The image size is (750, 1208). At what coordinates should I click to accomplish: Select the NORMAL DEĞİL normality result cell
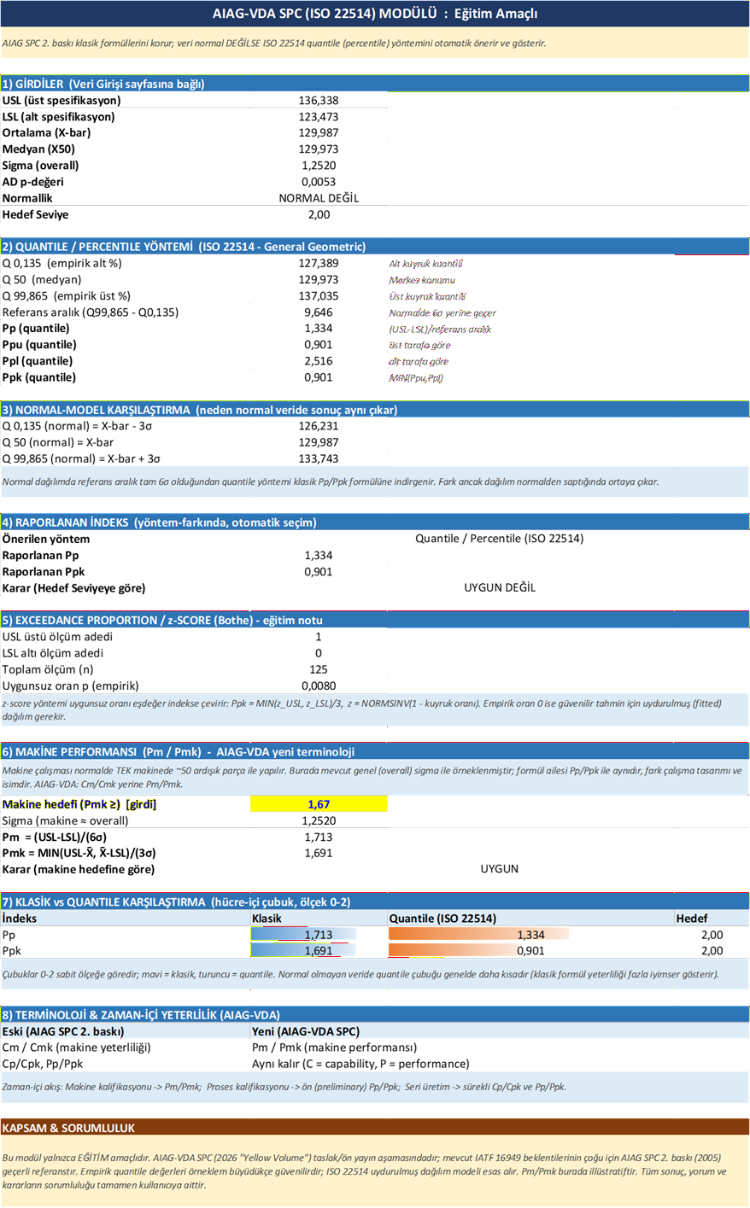click(318, 198)
